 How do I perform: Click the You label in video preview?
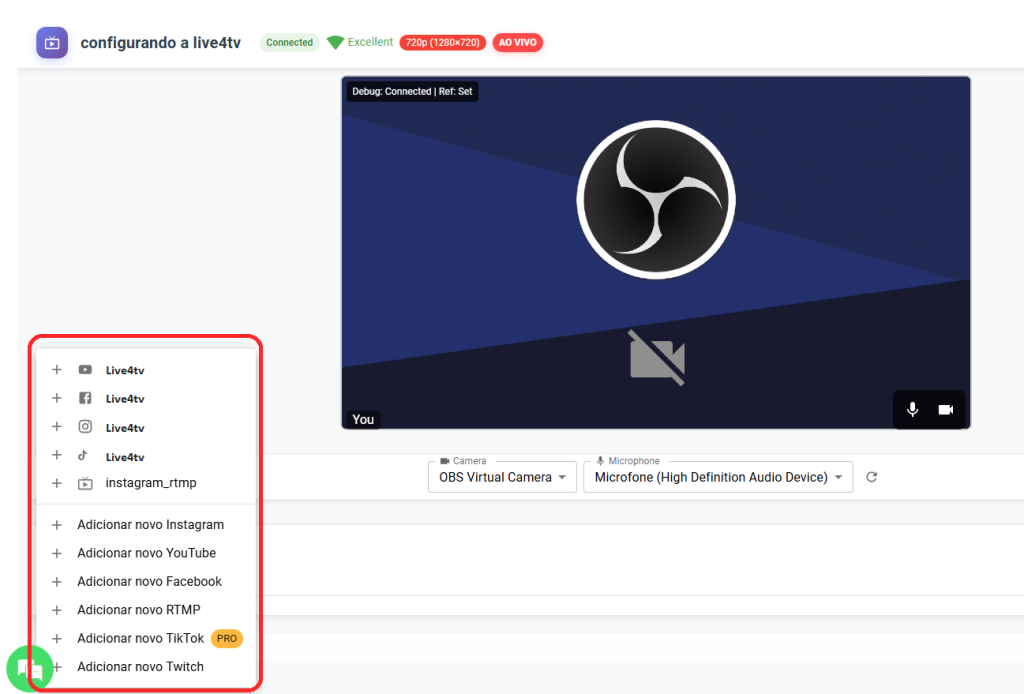coord(363,419)
